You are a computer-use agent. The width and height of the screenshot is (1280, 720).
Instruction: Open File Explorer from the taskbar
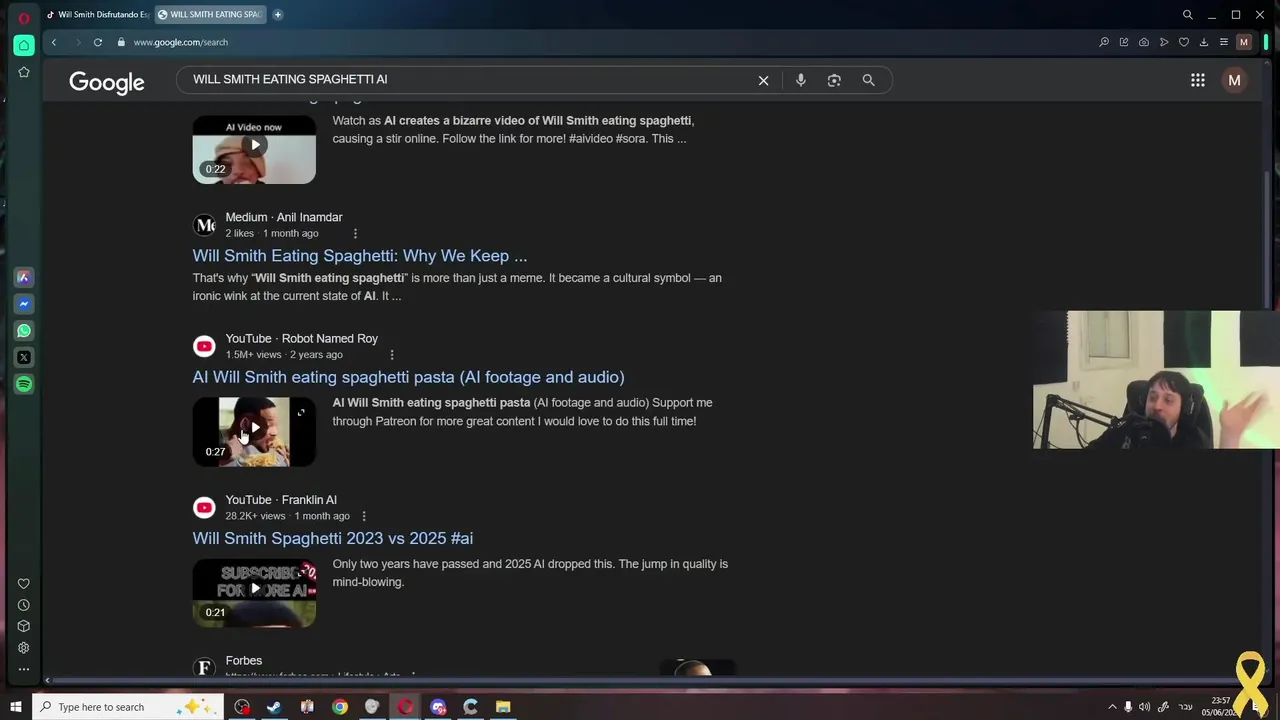pos(503,707)
